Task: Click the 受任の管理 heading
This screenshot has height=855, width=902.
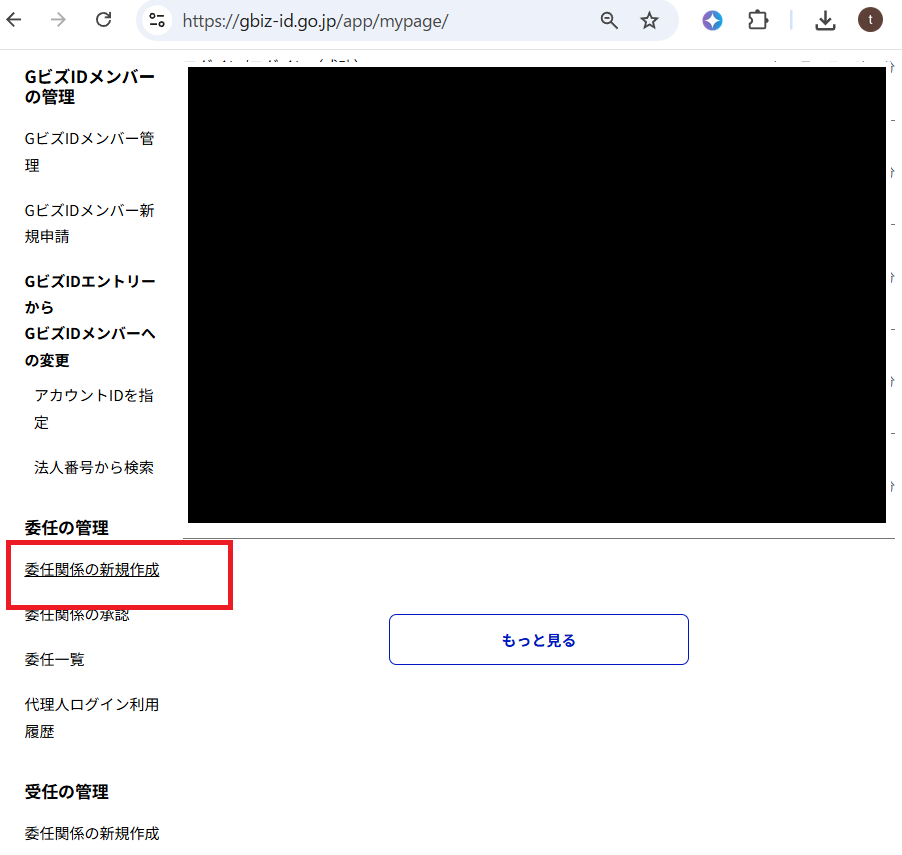Action: 66,792
